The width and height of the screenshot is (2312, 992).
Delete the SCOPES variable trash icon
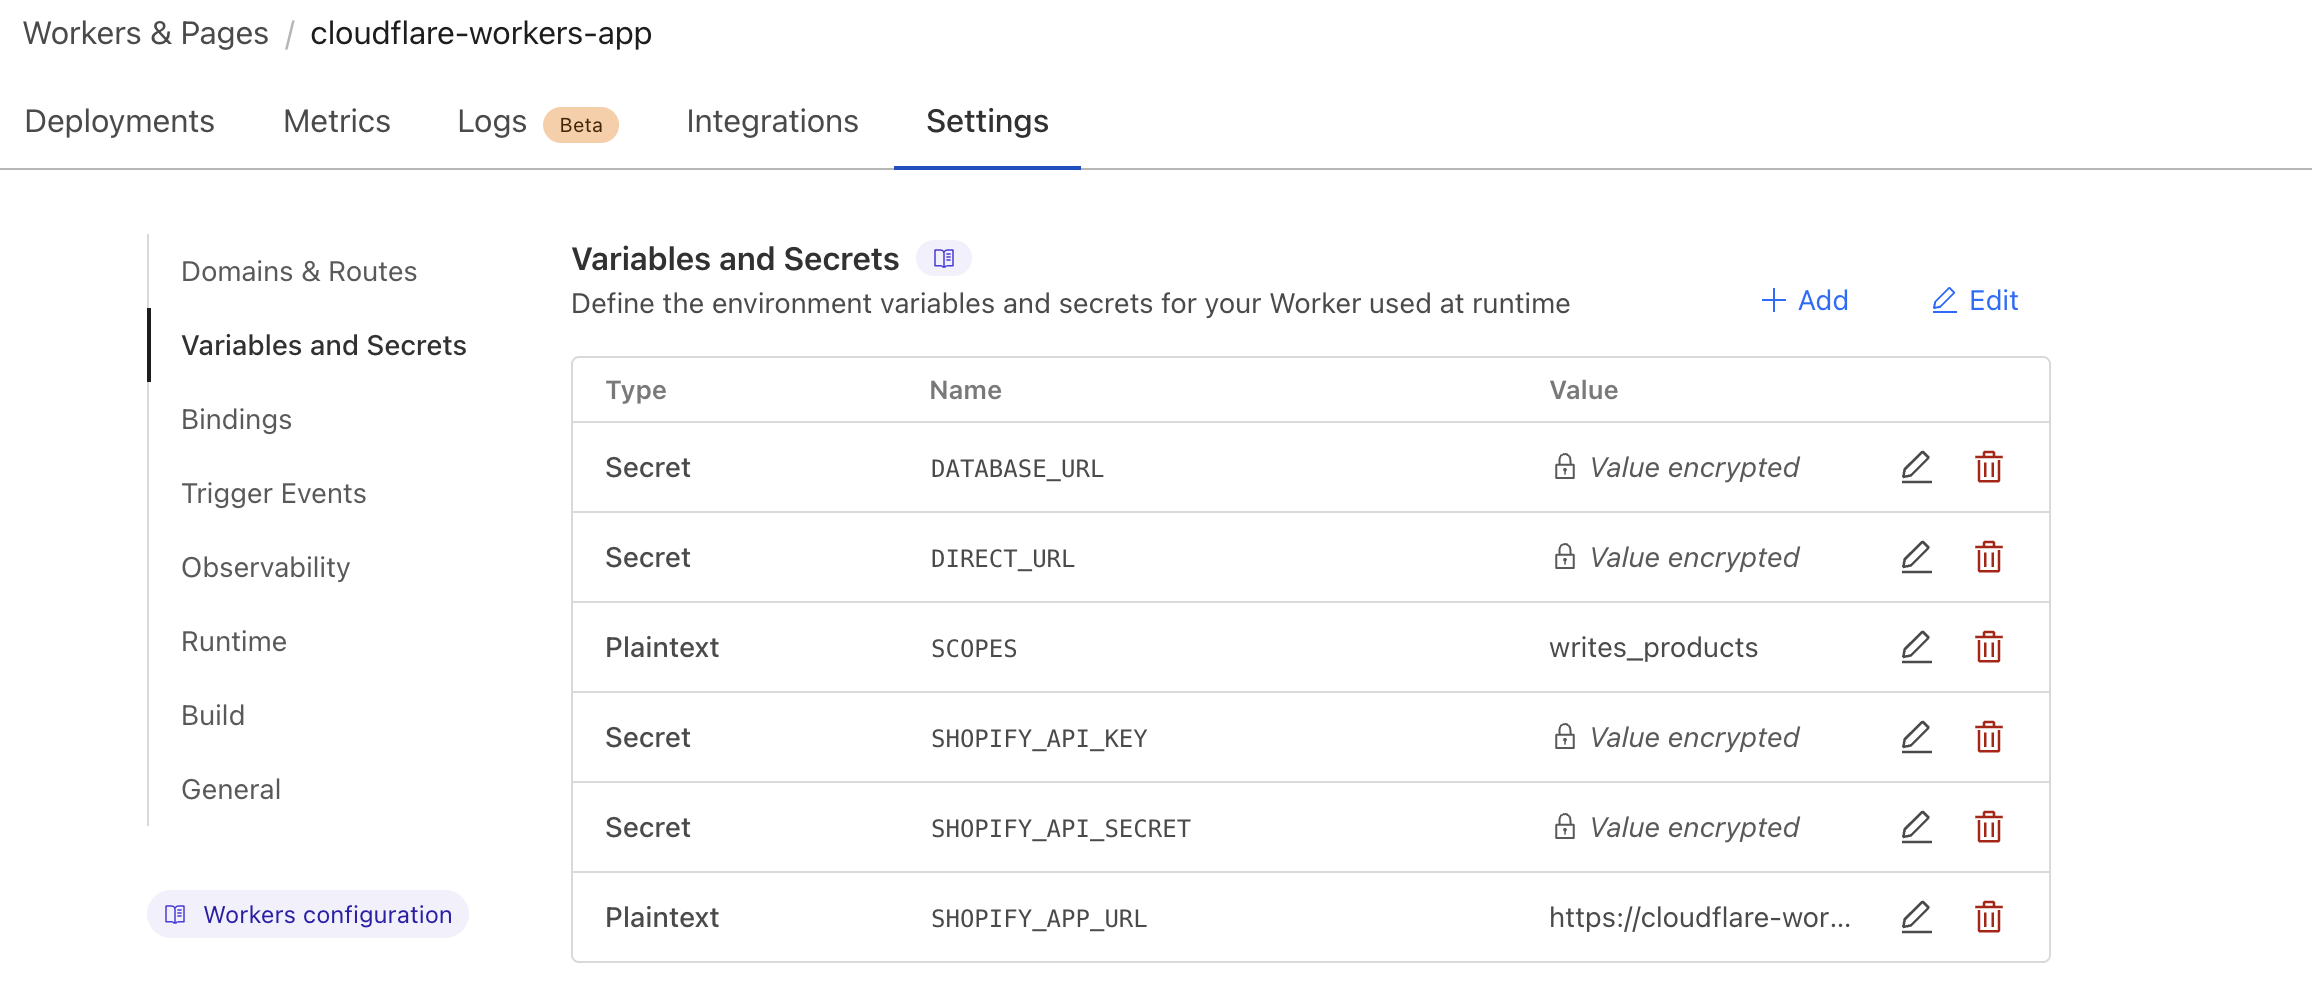pyautogui.click(x=1989, y=647)
